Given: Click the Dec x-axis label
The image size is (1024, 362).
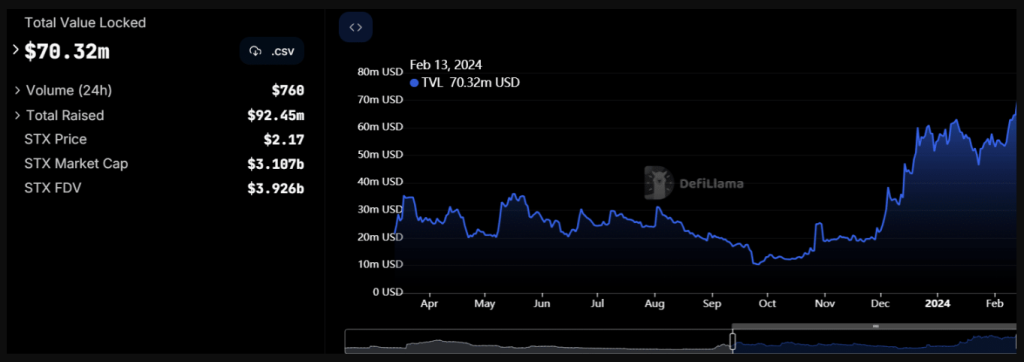Looking at the screenshot, I should [881, 304].
